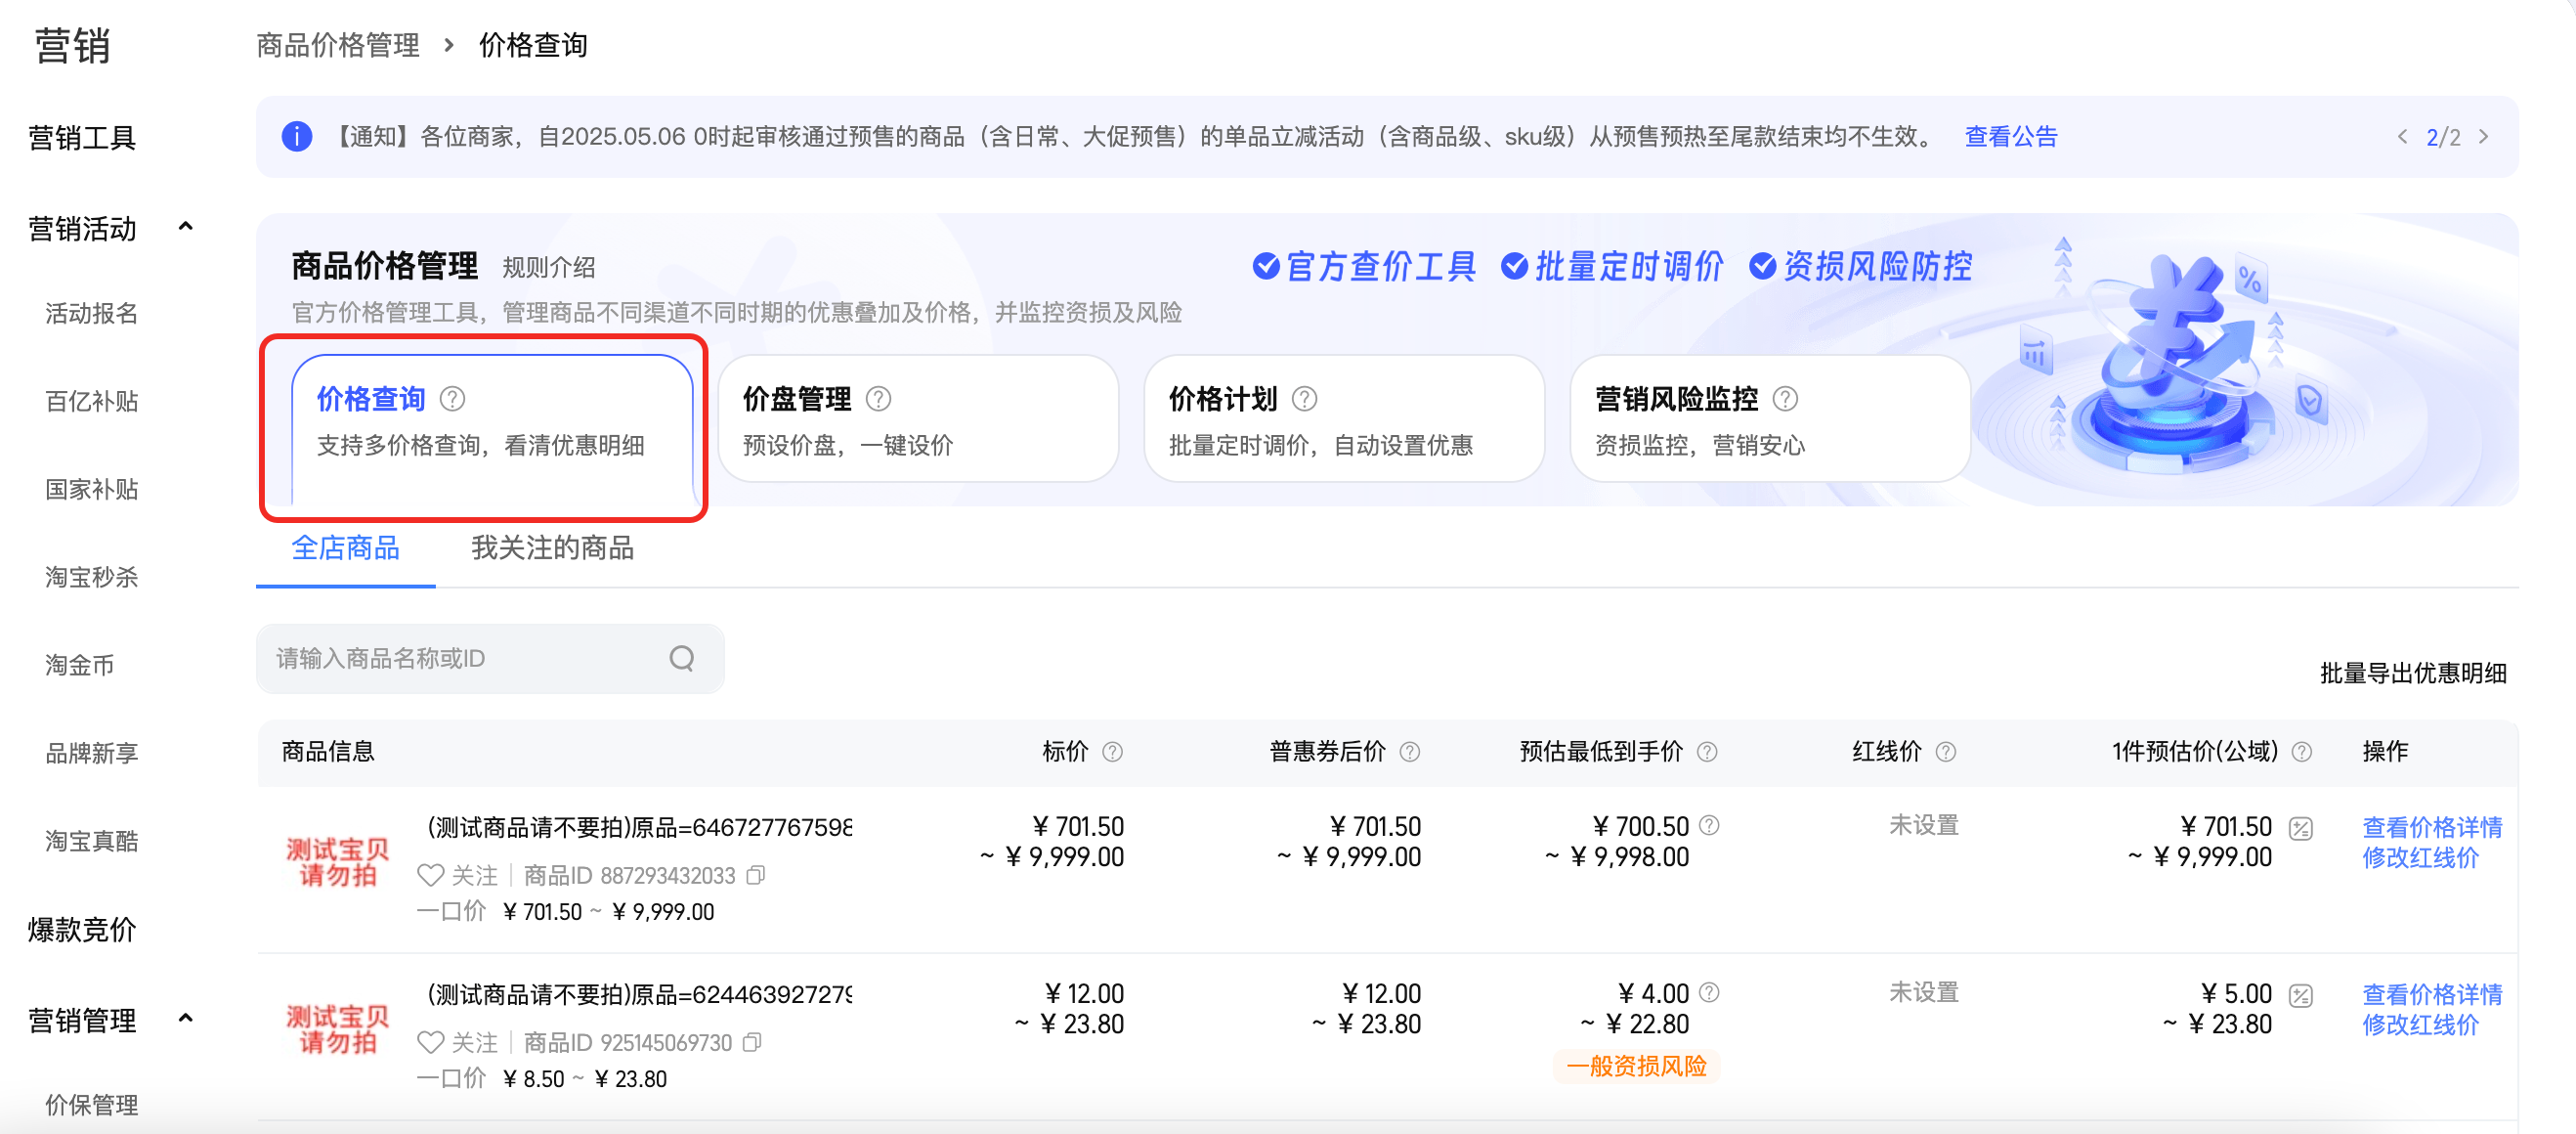The width and height of the screenshot is (2576, 1134).
Task: Click help icon next to 营销风险监控
Action: point(1786,399)
